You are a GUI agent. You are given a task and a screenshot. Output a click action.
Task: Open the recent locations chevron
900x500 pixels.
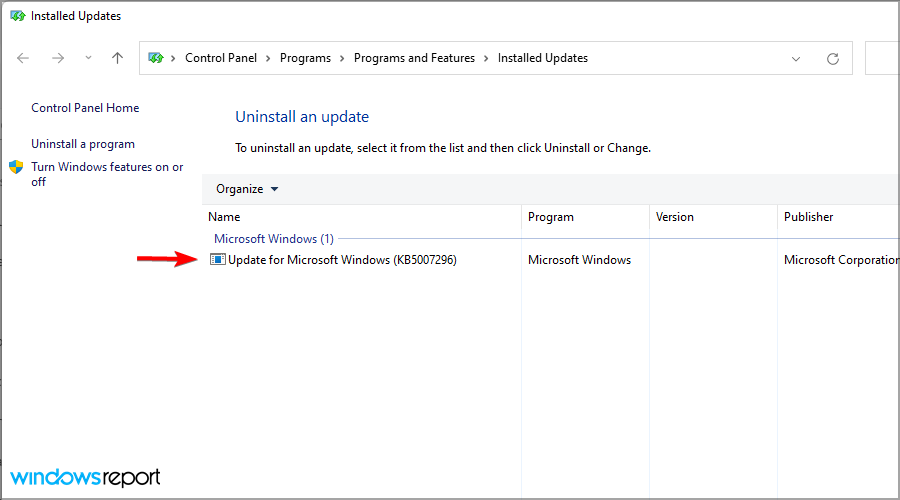tap(88, 58)
